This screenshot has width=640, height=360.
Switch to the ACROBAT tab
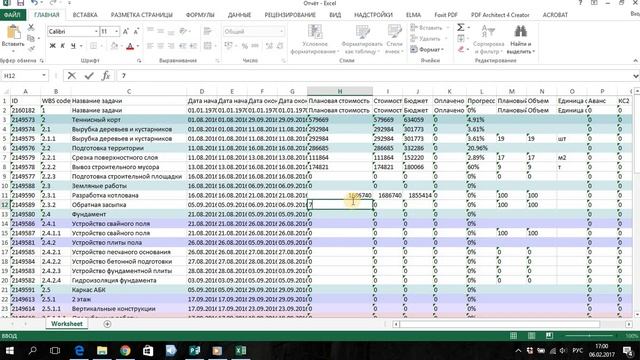coord(555,15)
